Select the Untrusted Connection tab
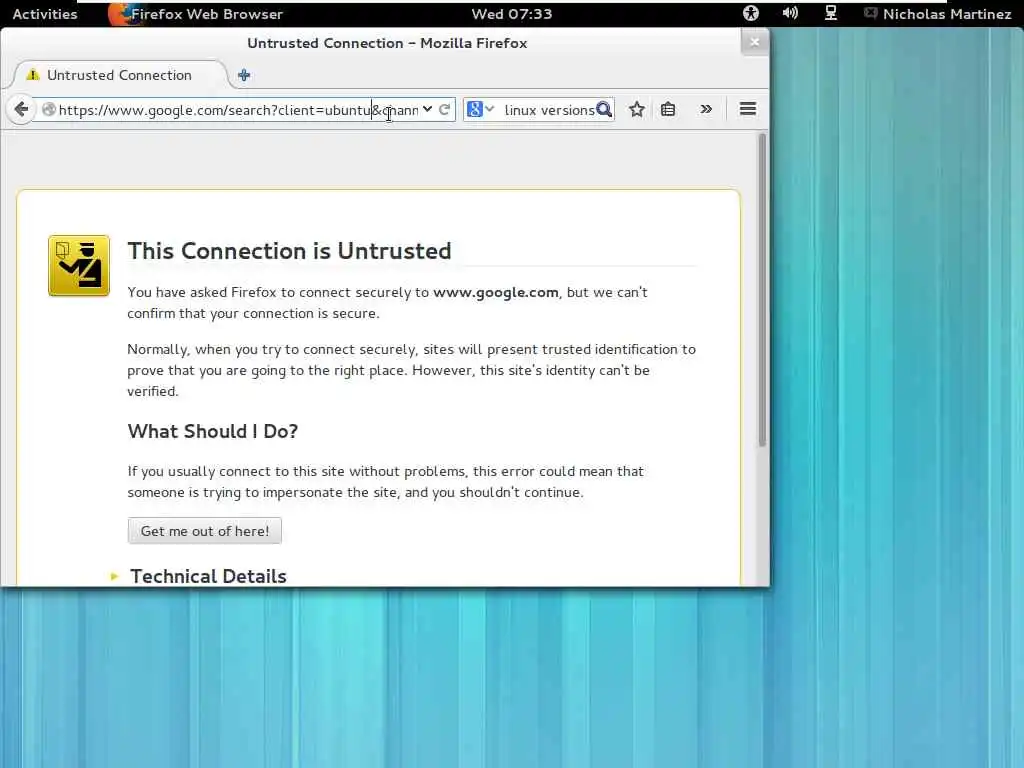The image size is (1024, 768). click(119, 75)
